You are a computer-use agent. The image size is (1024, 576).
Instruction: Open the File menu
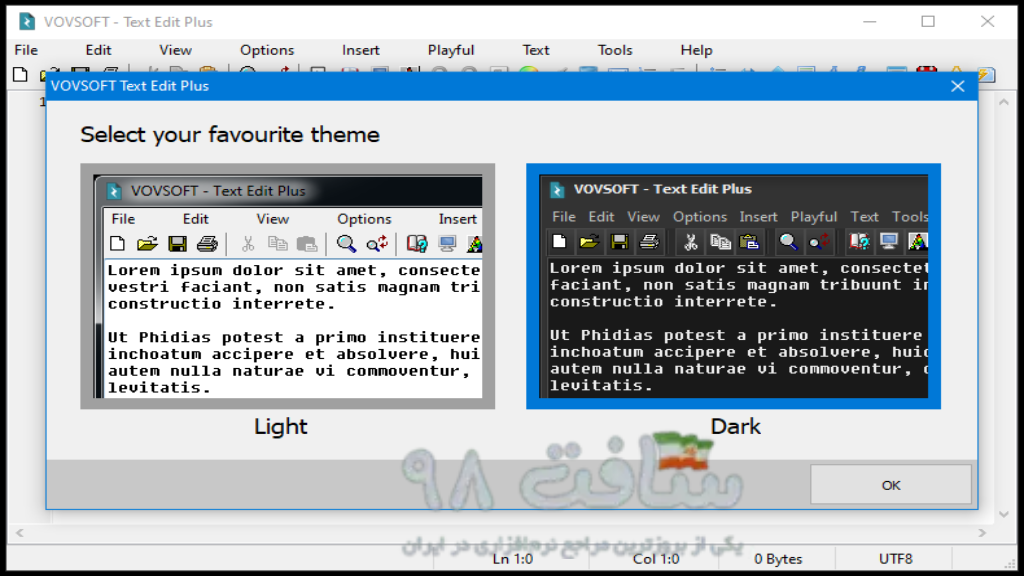tap(26, 50)
